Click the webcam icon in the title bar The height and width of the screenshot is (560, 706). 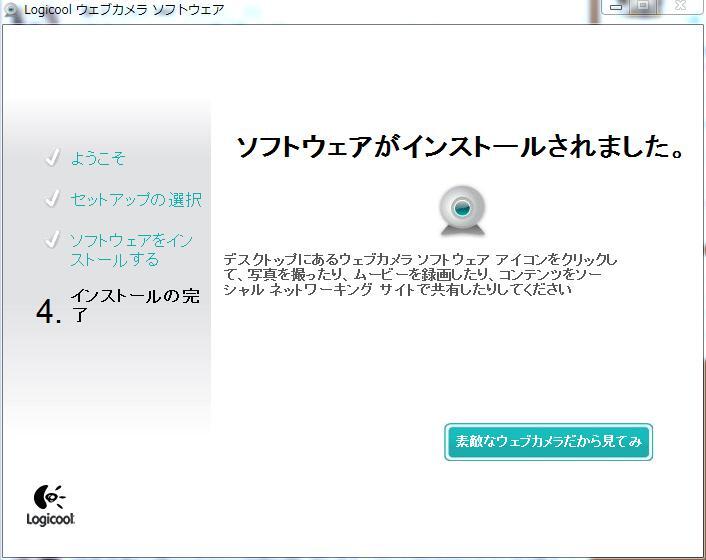(x=11, y=10)
